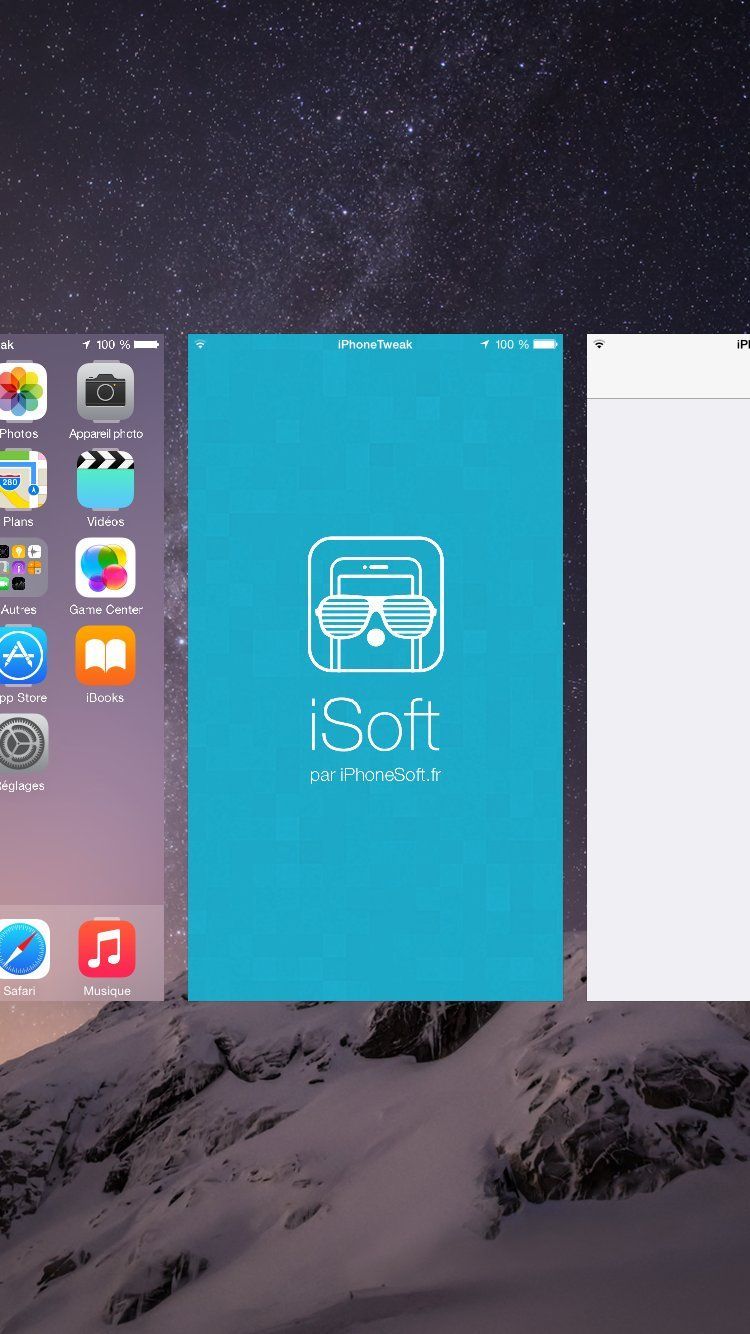This screenshot has width=750, height=1334.
Task: Launch Safari from the dock
Action: [22, 949]
